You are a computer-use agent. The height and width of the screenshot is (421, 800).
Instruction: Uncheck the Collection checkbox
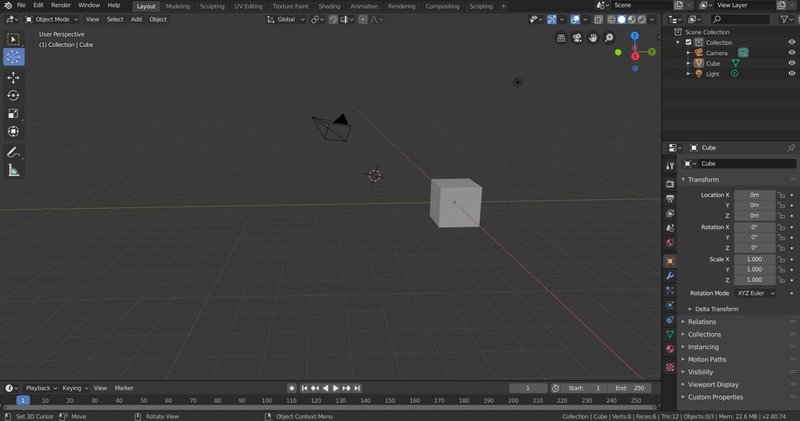[x=688, y=42]
